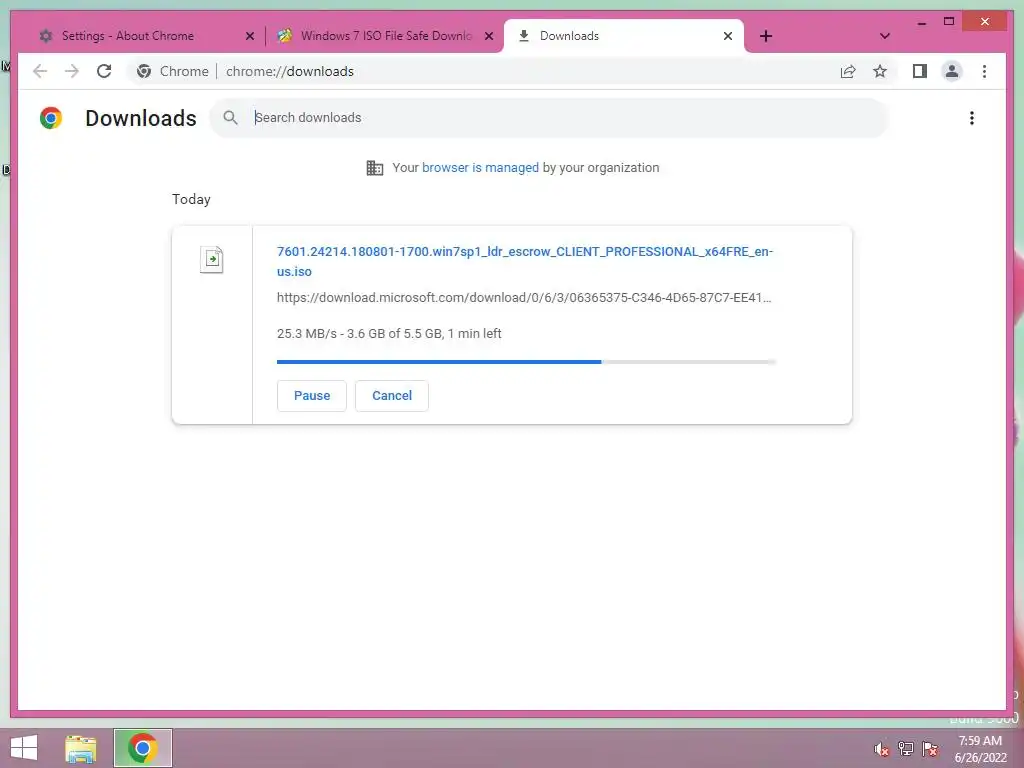Open the profile avatar menu

coord(952,71)
